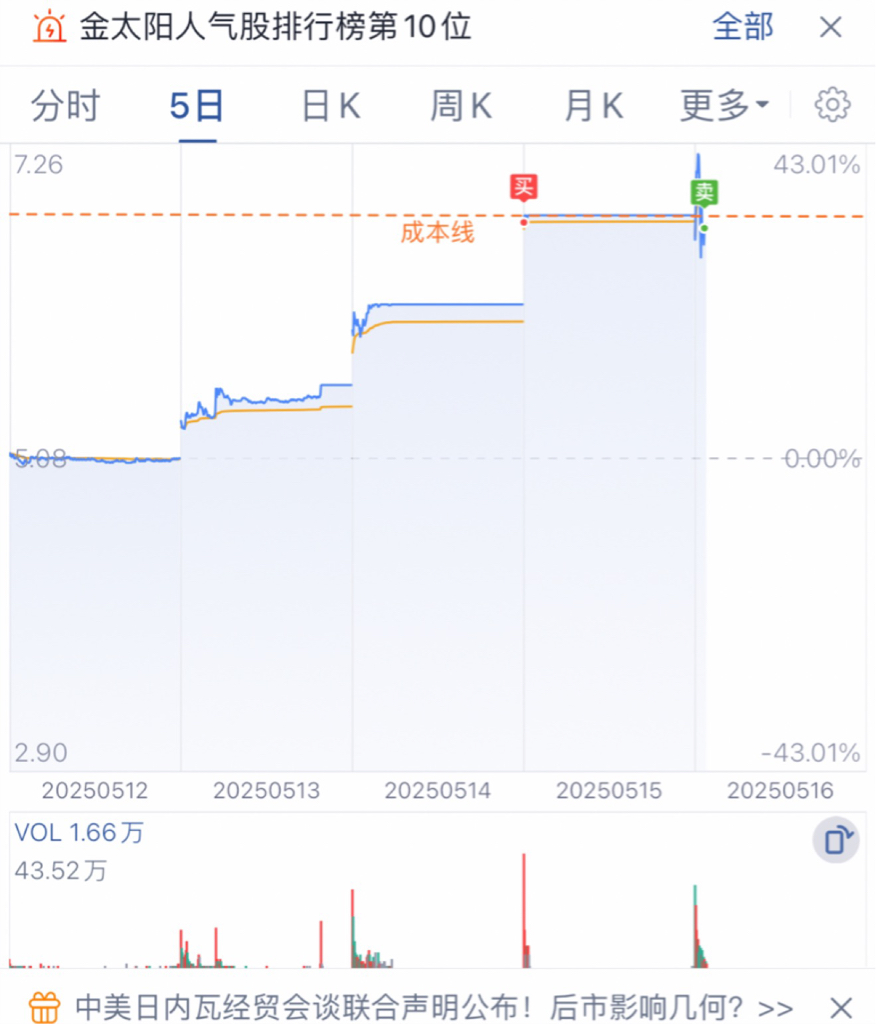Click the 金太阳人气股排行榜第10位 headline
Viewport: 876px width, 1024px height.
pos(275,27)
